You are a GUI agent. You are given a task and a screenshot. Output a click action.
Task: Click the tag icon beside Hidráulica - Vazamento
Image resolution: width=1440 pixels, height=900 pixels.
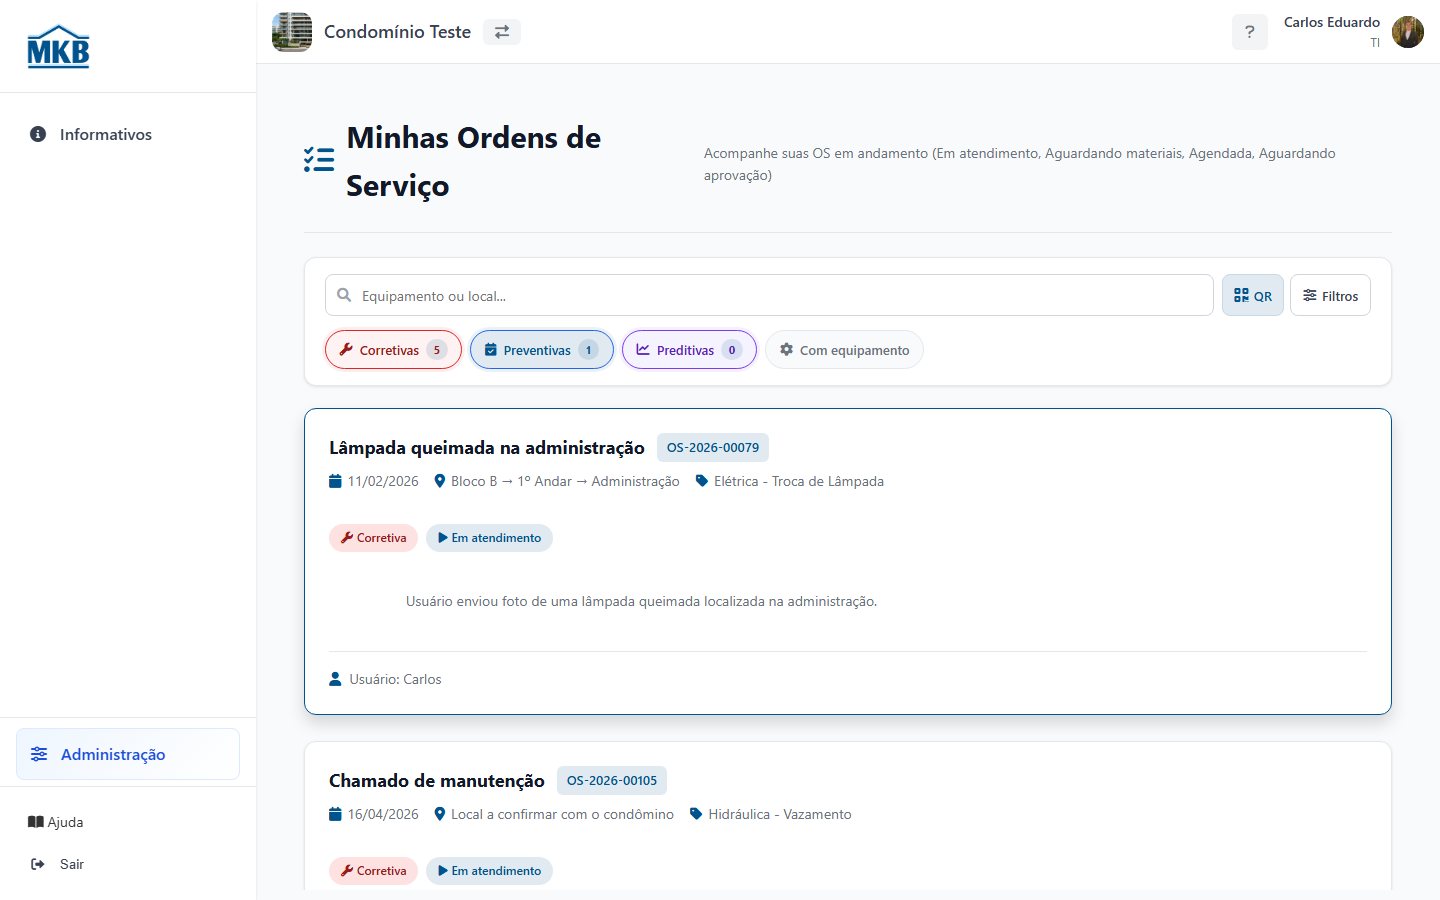click(696, 814)
